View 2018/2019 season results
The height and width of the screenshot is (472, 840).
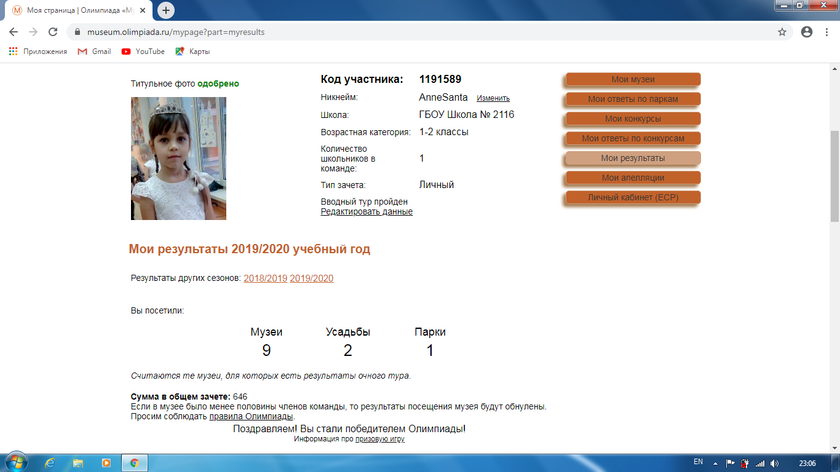pos(265,278)
